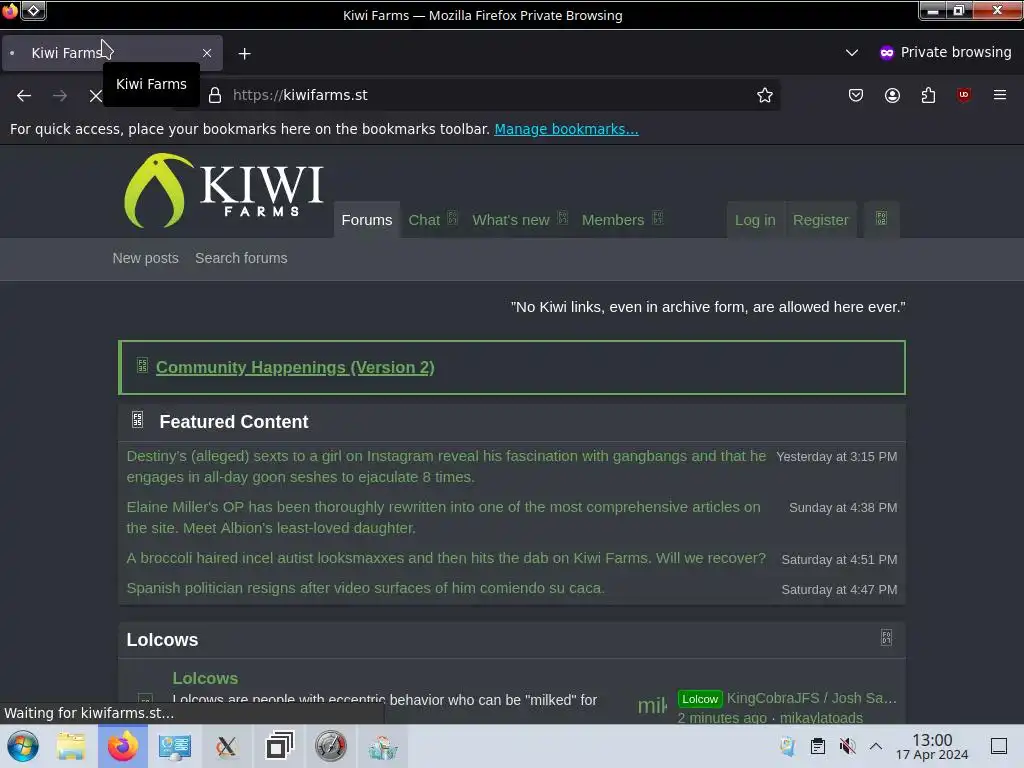Image resolution: width=1024 pixels, height=768 pixels.
Task: Click the Yesterday at 3:15 PM timestamp
Action: (x=837, y=457)
